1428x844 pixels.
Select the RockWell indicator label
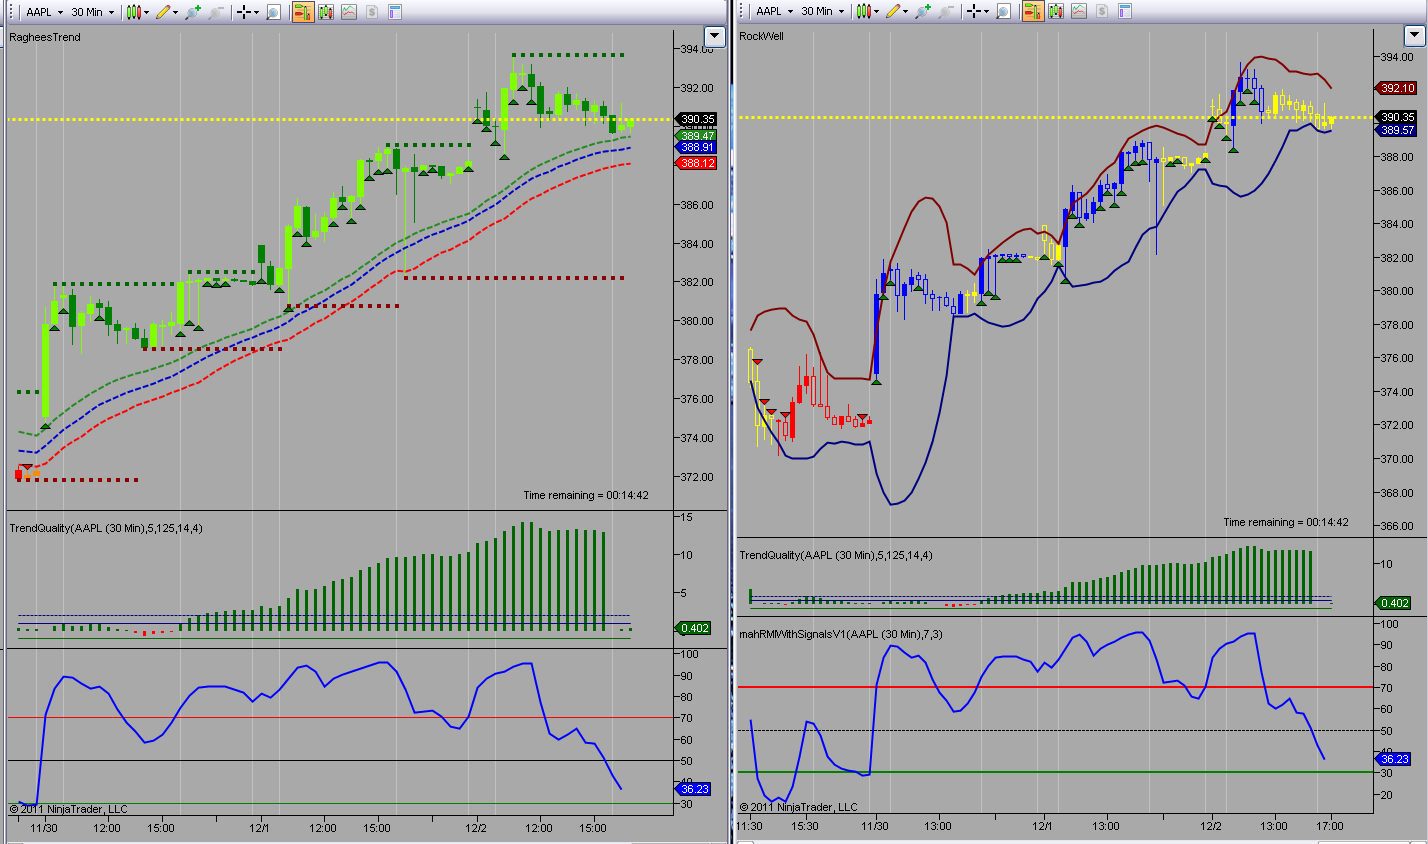click(762, 36)
